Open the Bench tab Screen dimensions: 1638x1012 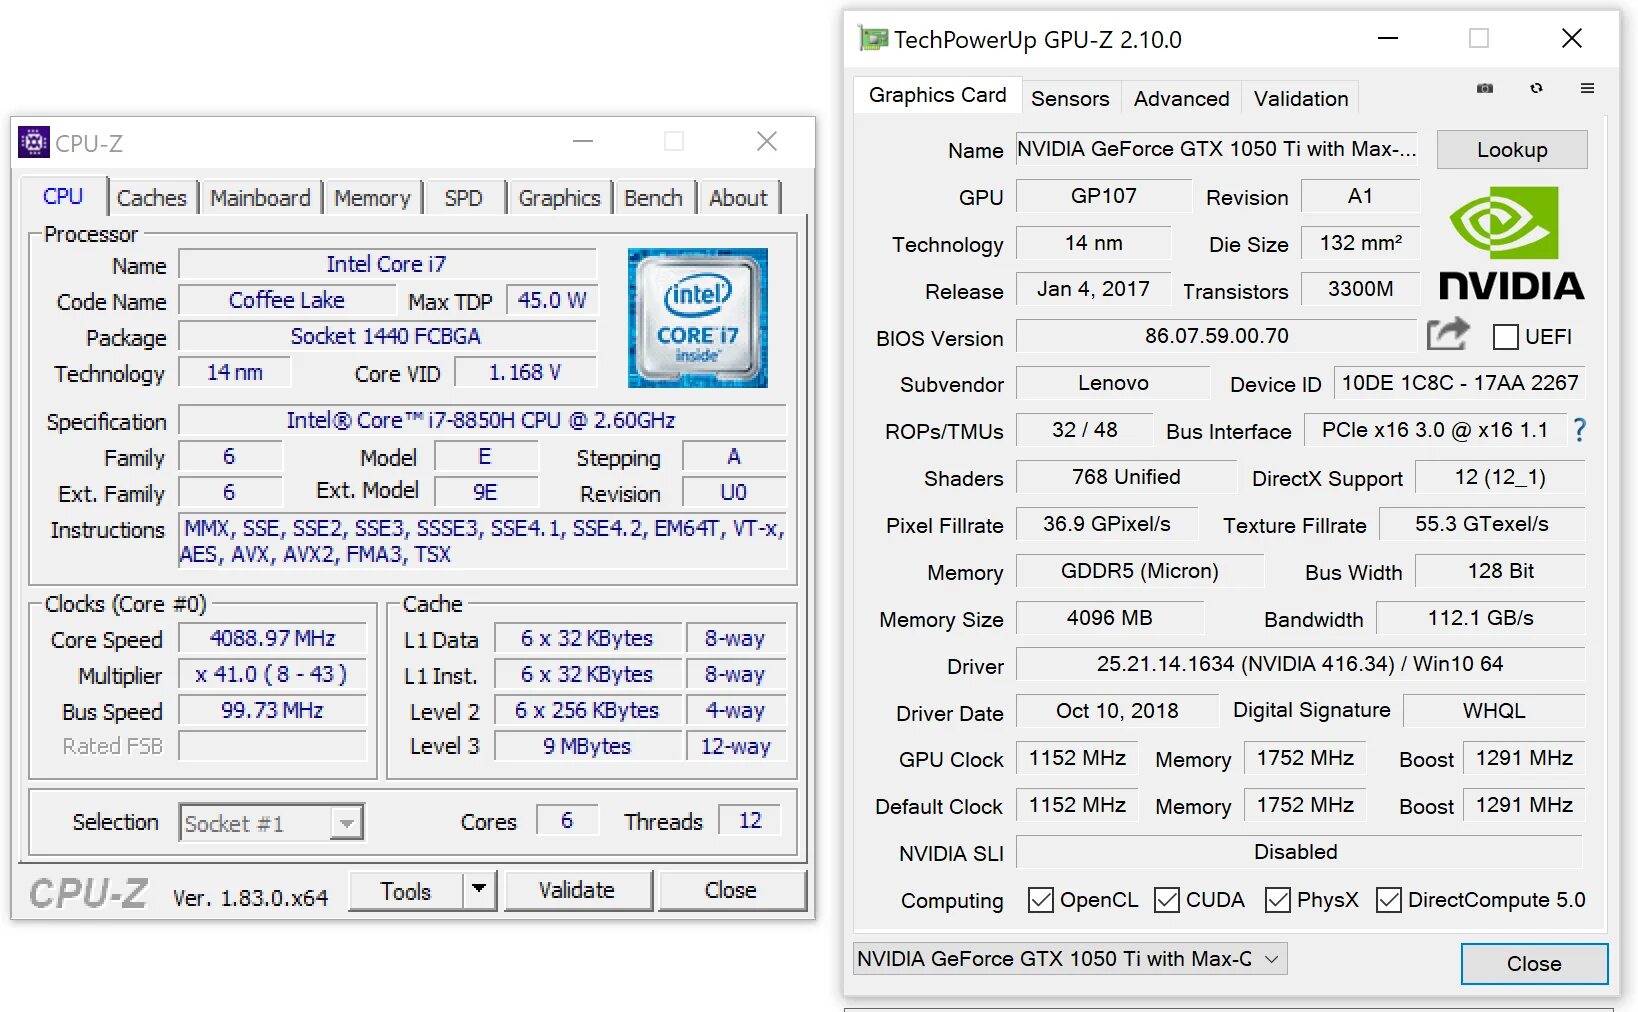click(x=653, y=198)
